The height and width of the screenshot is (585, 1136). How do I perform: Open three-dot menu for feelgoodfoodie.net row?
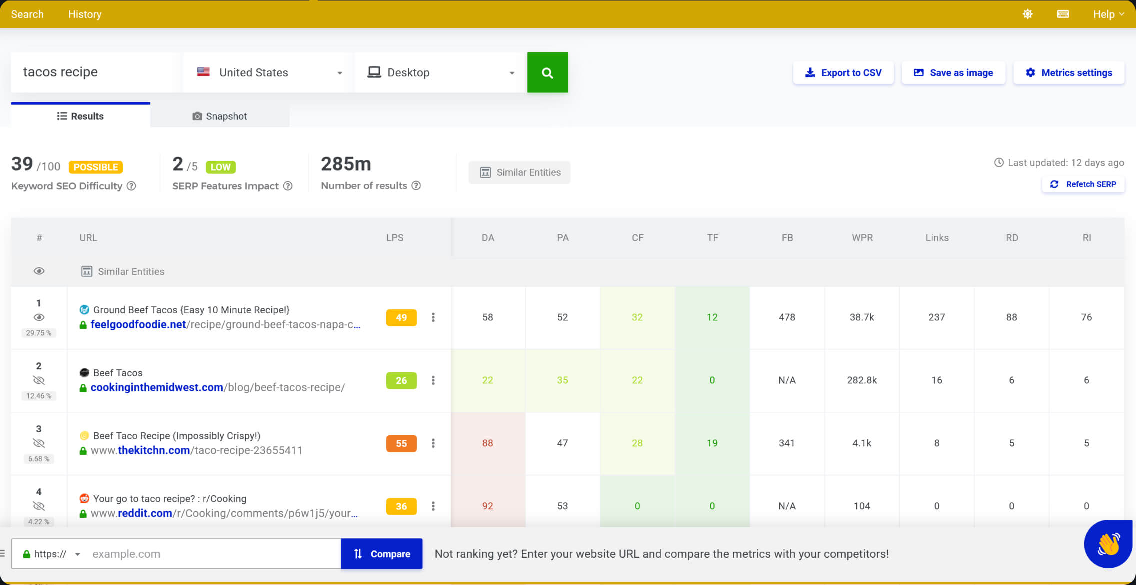(433, 318)
